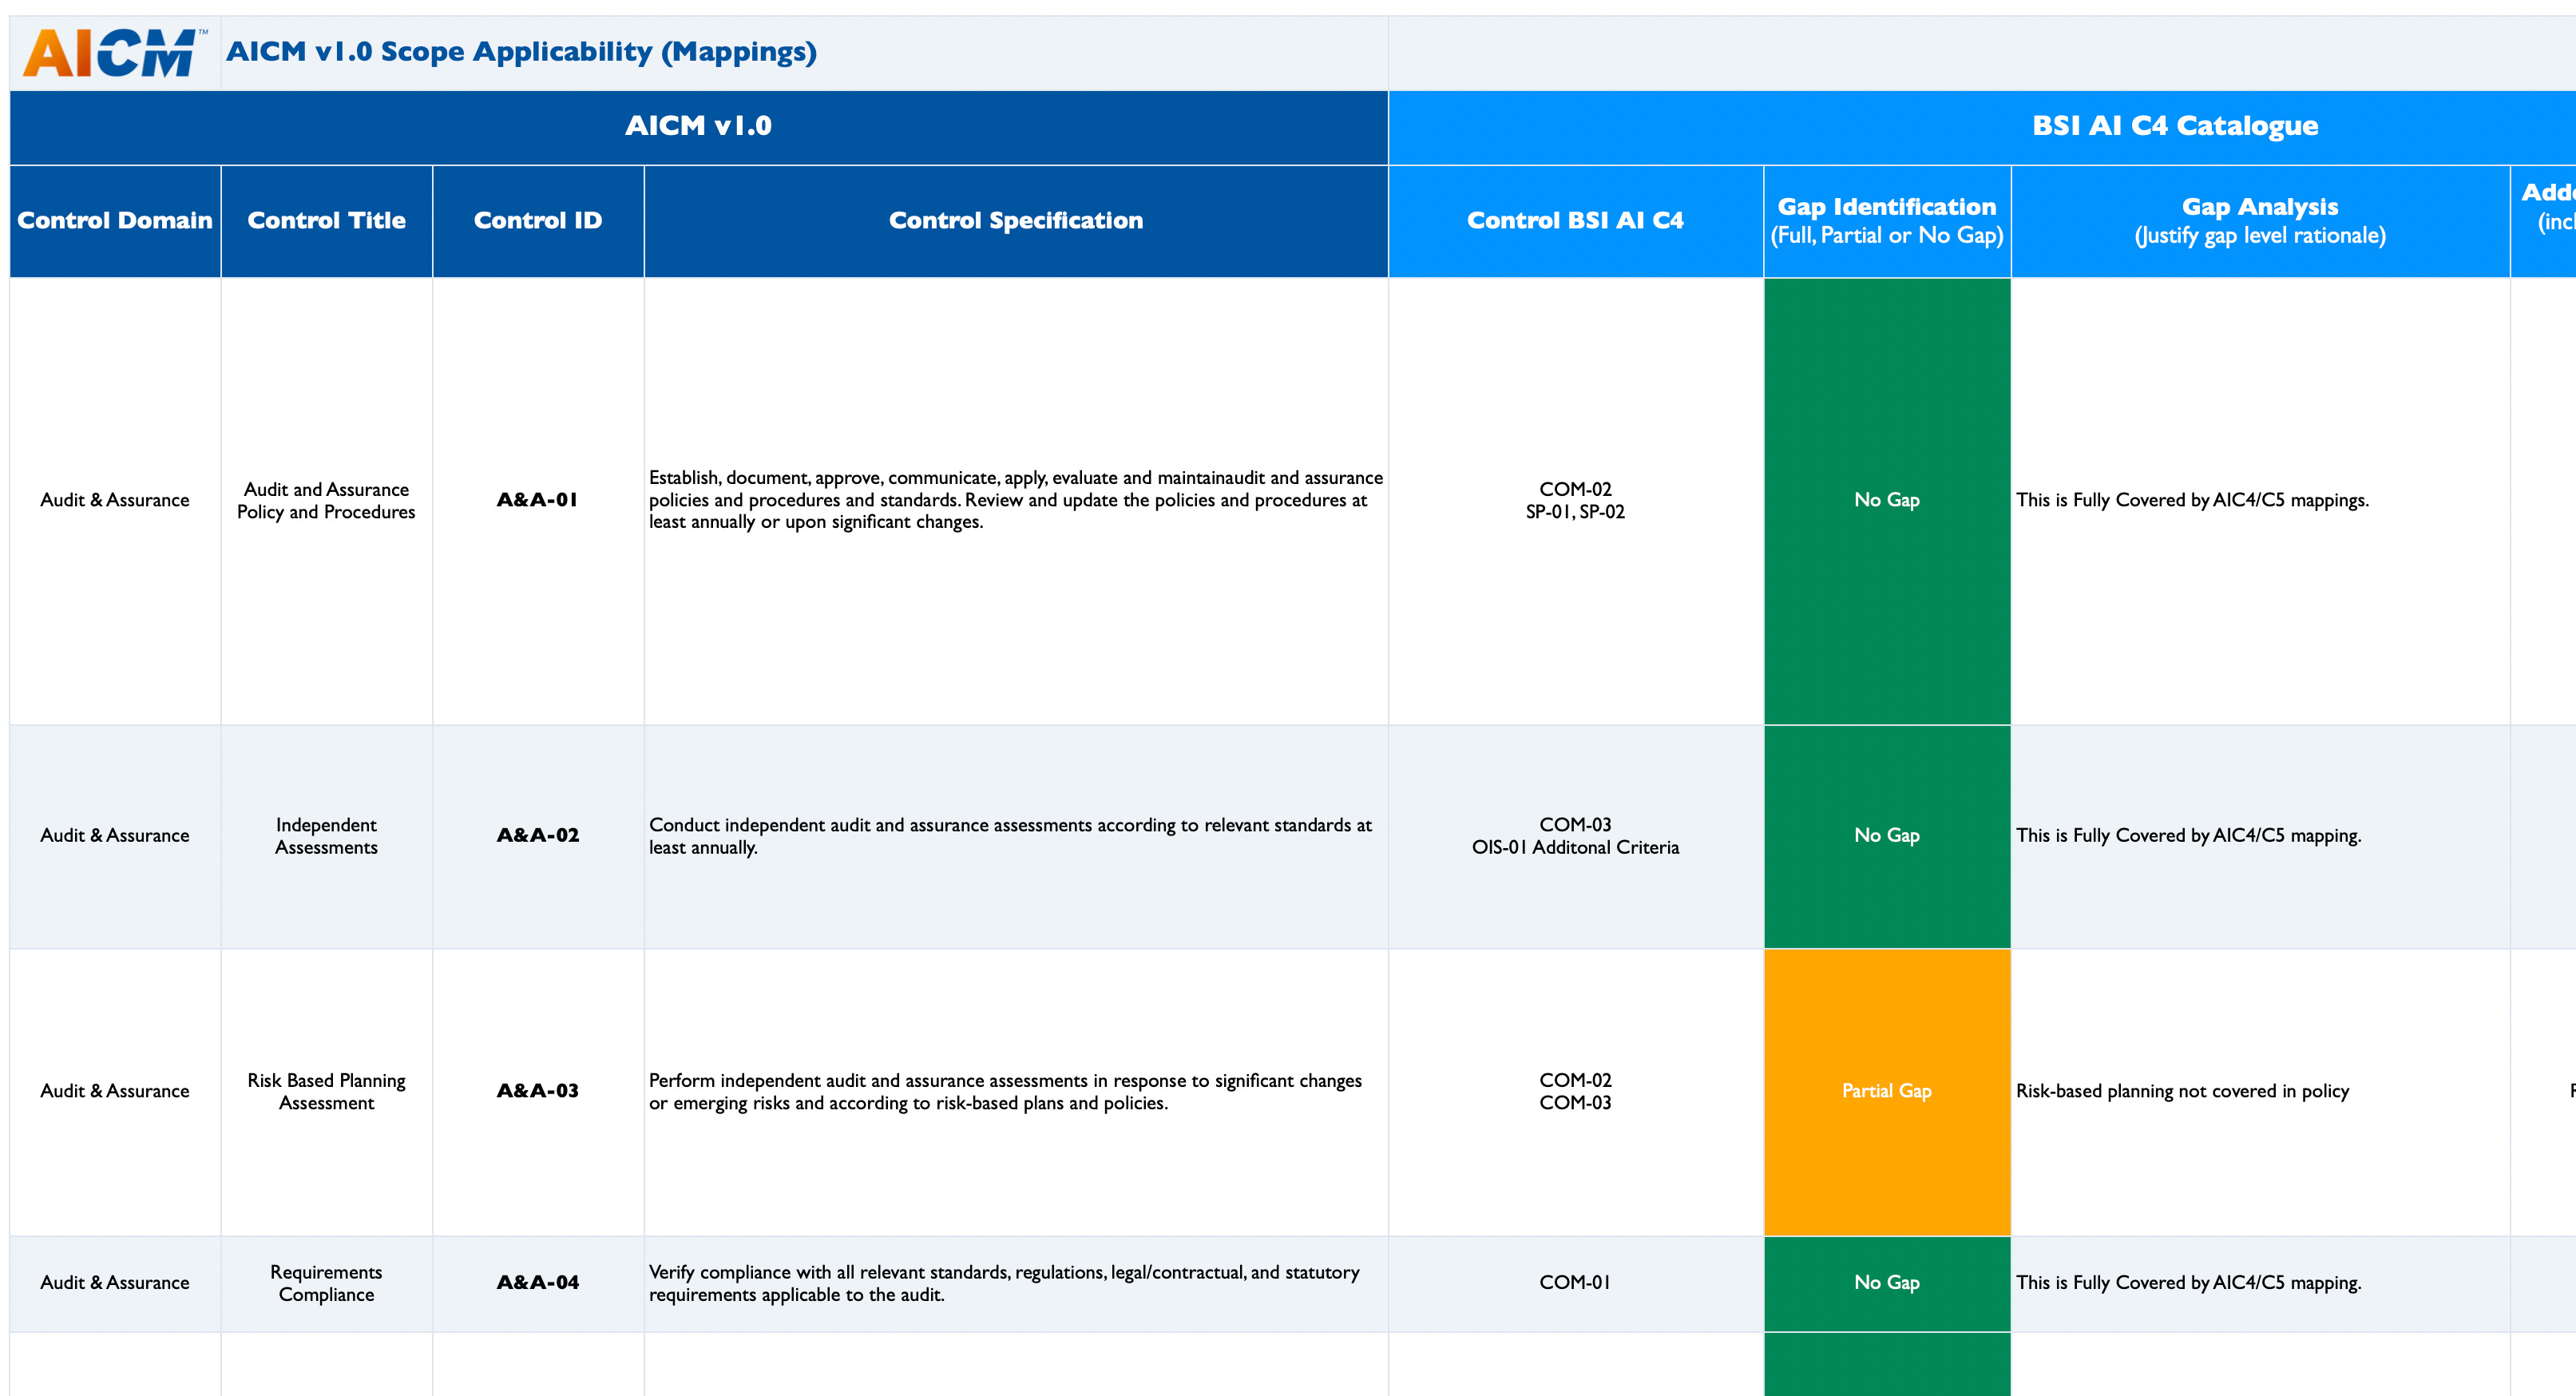This screenshot has height=1396, width=2576.
Task: Select the A&A-03 control ID cell
Action: click(x=538, y=1091)
